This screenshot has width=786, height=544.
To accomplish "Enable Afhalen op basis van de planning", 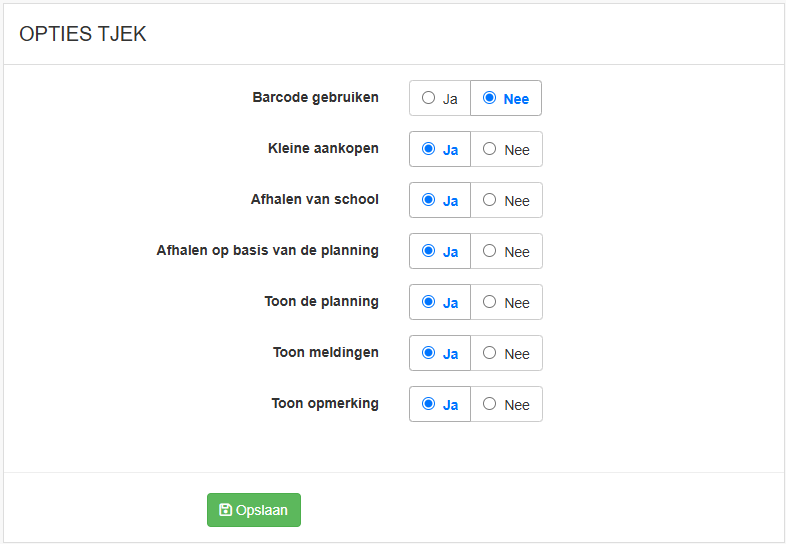I will (440, 251).
